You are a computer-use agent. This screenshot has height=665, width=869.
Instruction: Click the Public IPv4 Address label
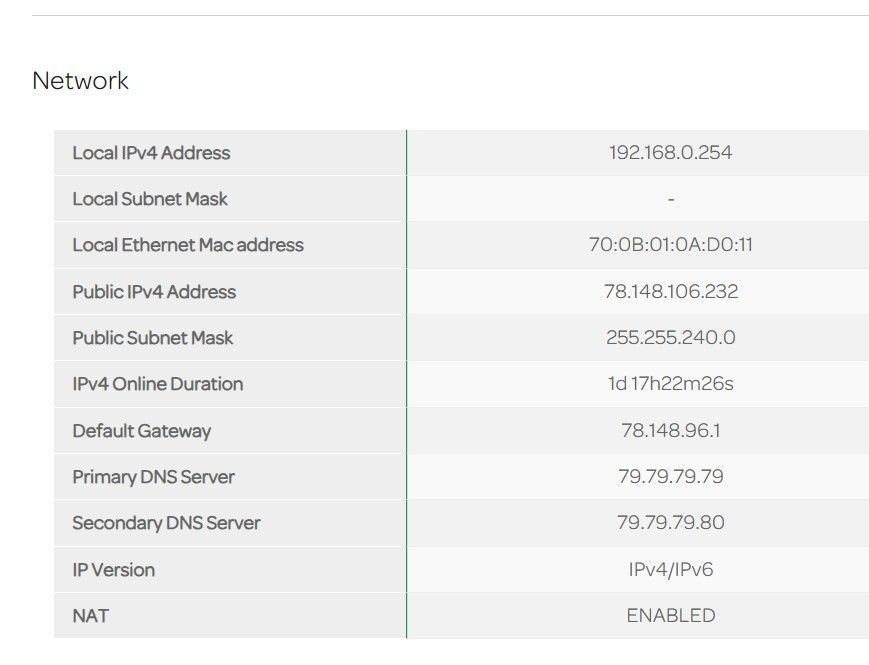[154, 292]
